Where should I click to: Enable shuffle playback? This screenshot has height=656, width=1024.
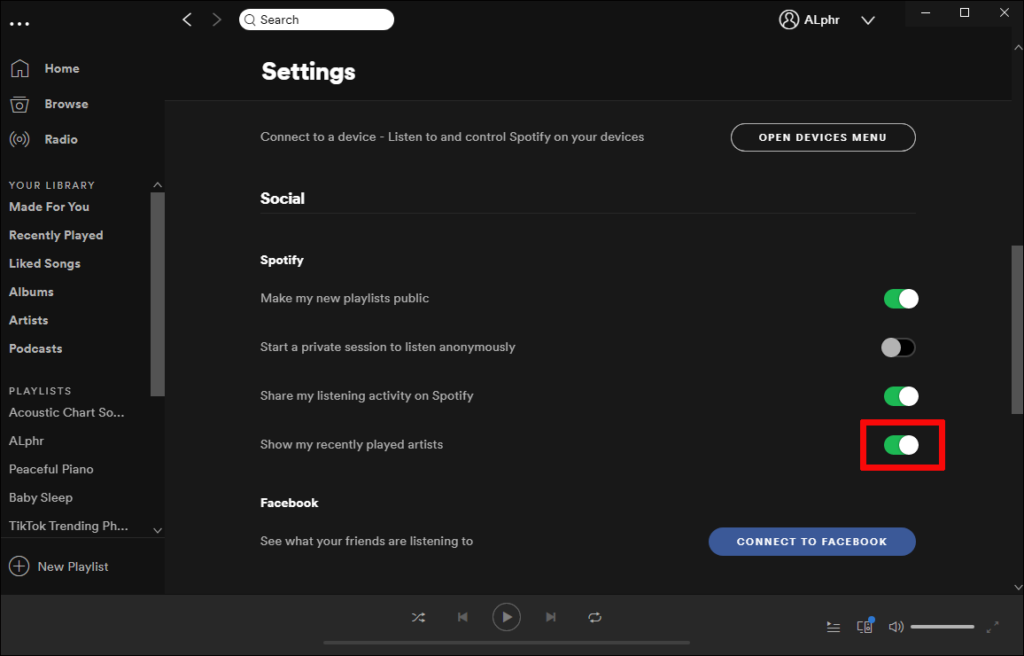point(419,617)
